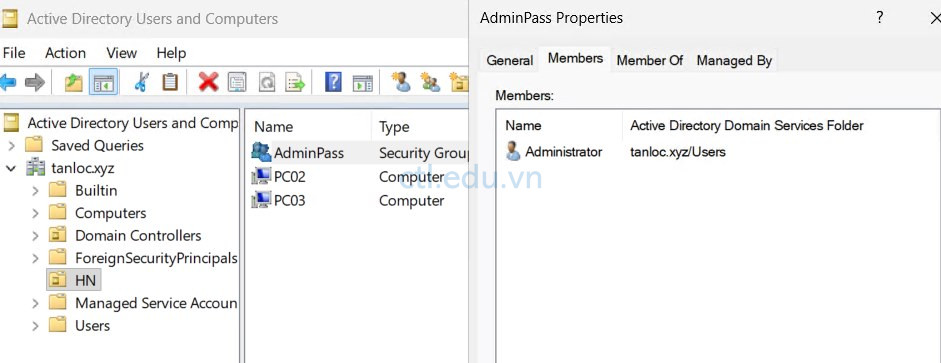The image size is (941, 363).
Task: Click the Security Group type cell
Action: tap(423, 153)
